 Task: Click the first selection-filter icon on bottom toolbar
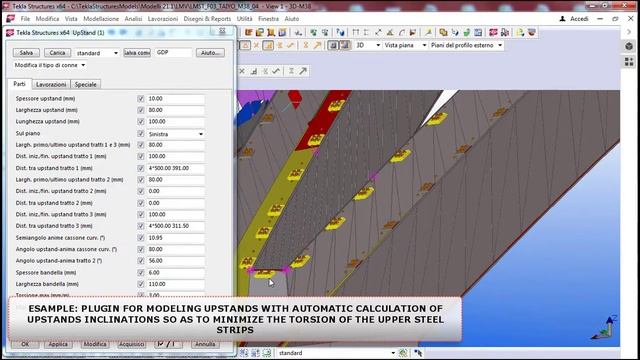[x=244, y=353]
